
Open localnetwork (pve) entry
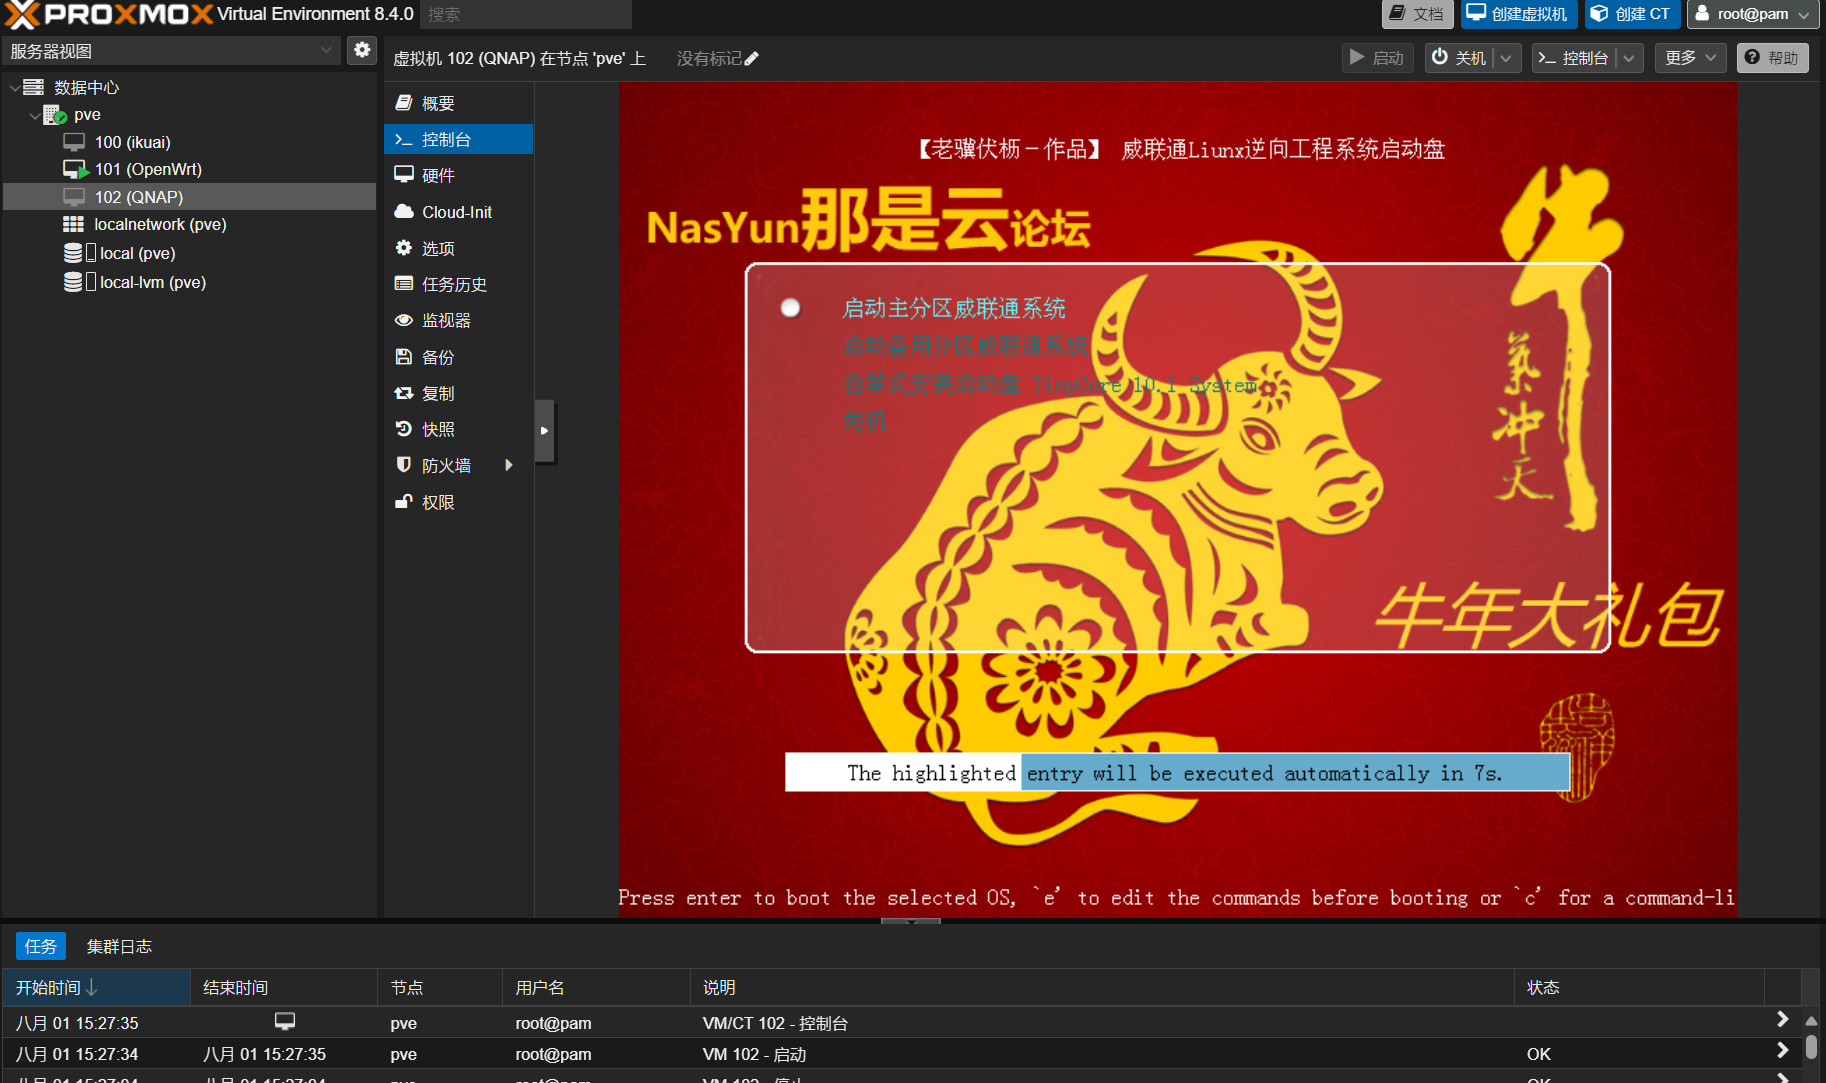[160, 224]
